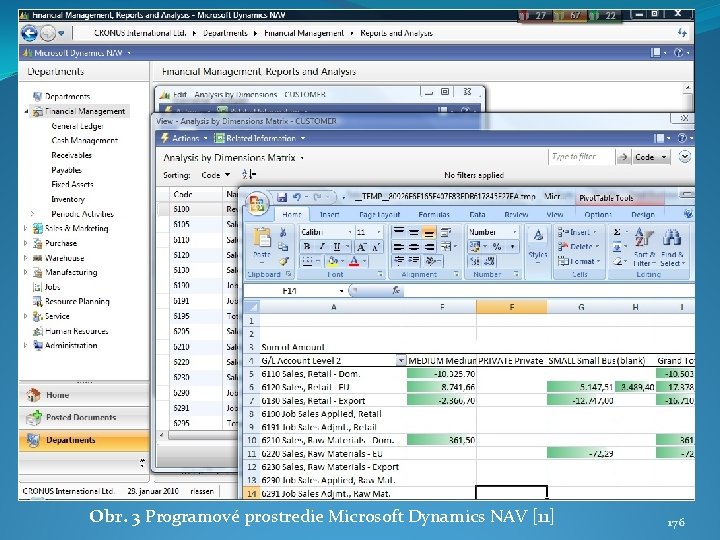This screenshot has height=540, width=720.
Task: Click Format button in Cells group
Action: [579, 261]
